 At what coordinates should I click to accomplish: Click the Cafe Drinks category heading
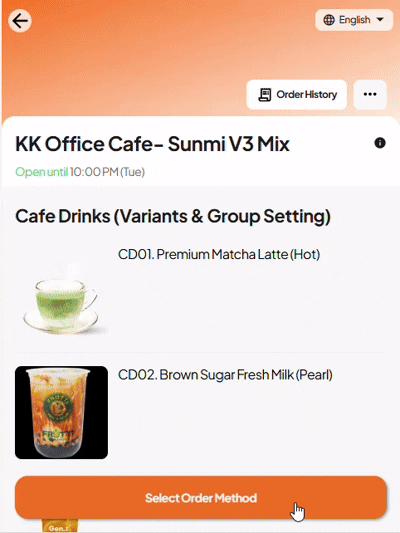[173, 217]
